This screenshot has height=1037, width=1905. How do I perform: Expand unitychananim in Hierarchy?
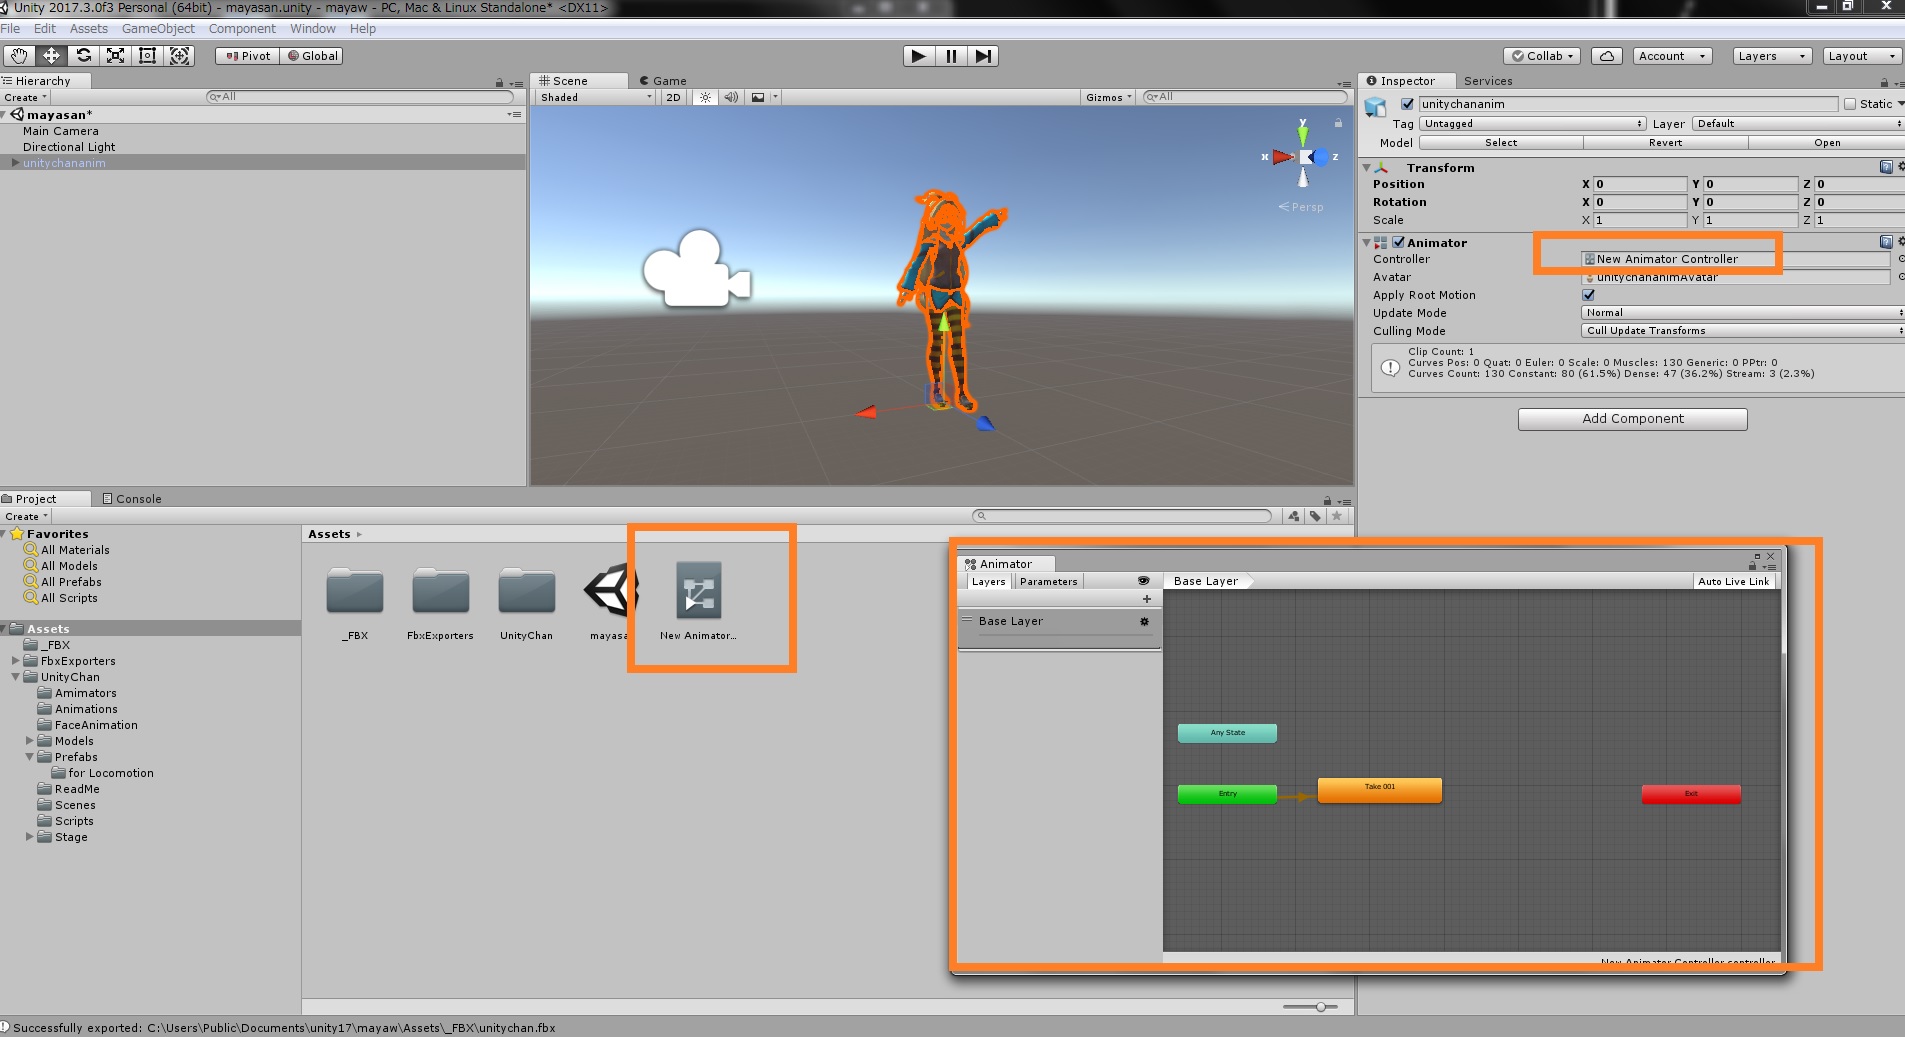tap(15, 163)
